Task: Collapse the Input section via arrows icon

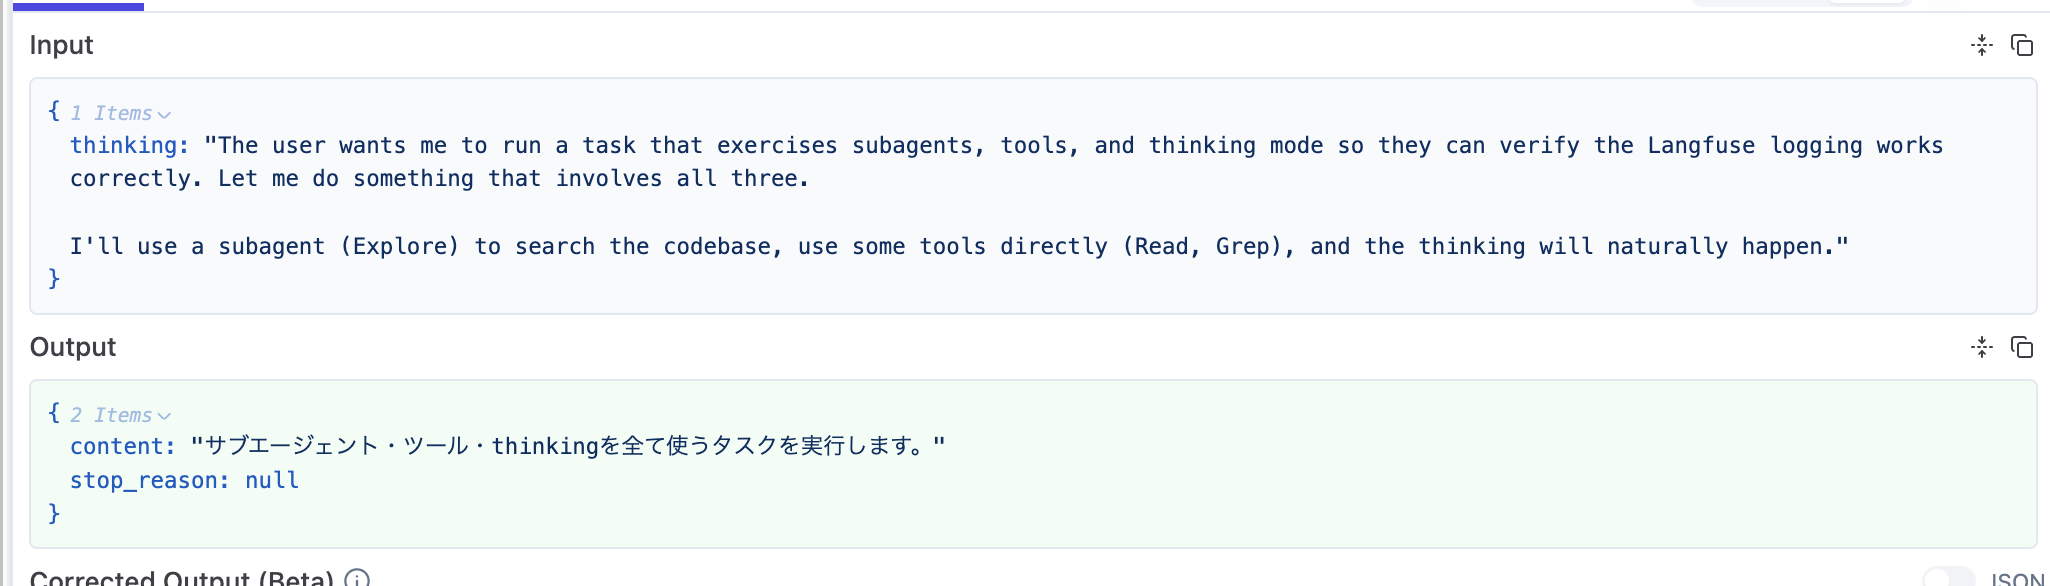Action: click(1982, 45)
